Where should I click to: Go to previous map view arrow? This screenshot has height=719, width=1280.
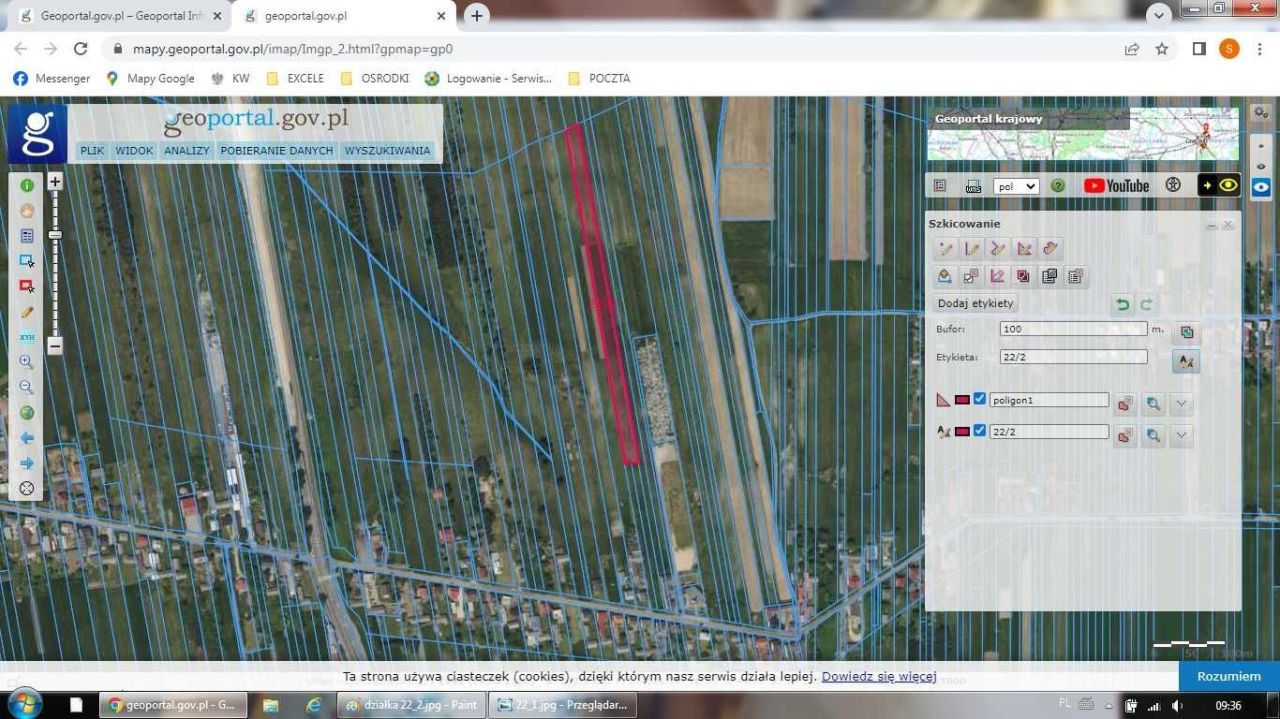pyautogui.click(x=27, y=438)
